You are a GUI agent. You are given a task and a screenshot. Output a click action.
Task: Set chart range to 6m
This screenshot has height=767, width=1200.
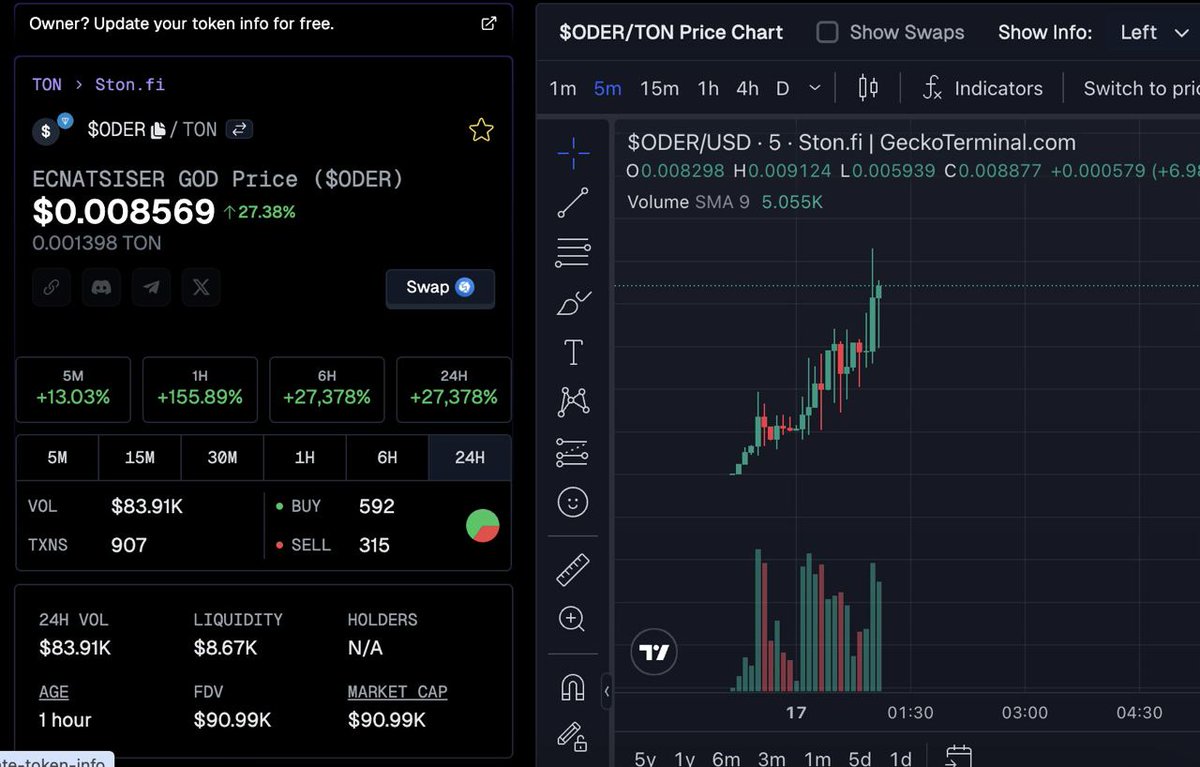(727, 758)
